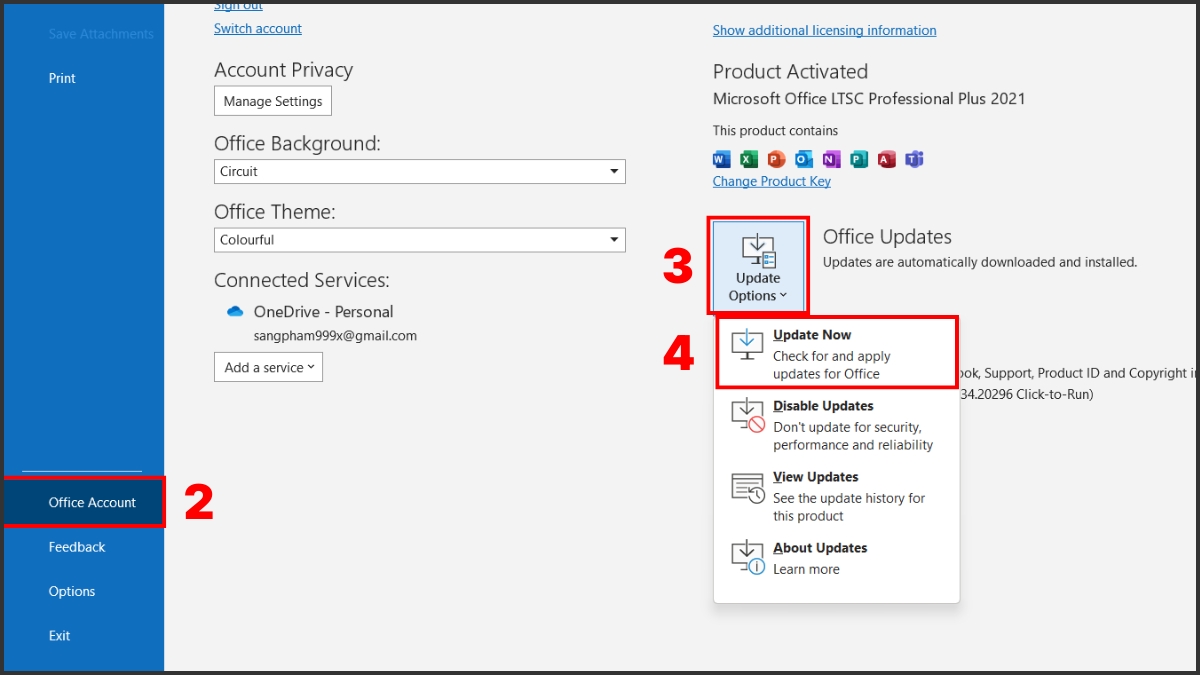Open About Updates menu item
The width and height of the screenshot is (1200, 675).
click(836, 557)
